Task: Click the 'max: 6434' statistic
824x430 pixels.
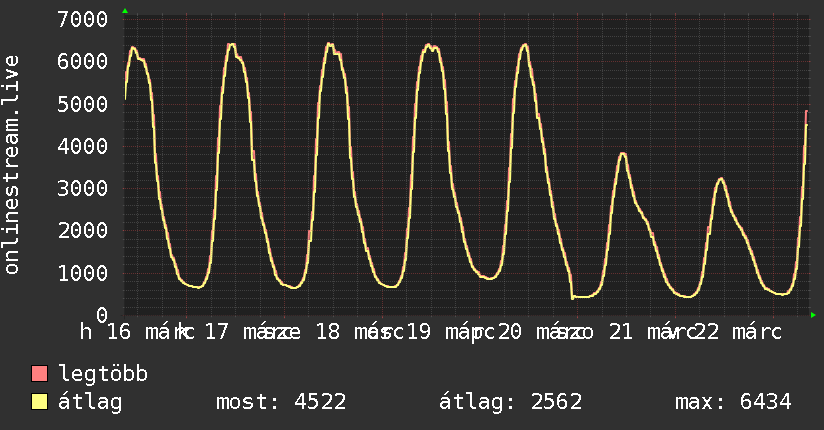Action: pyautogui.click(x=733, y=402)
